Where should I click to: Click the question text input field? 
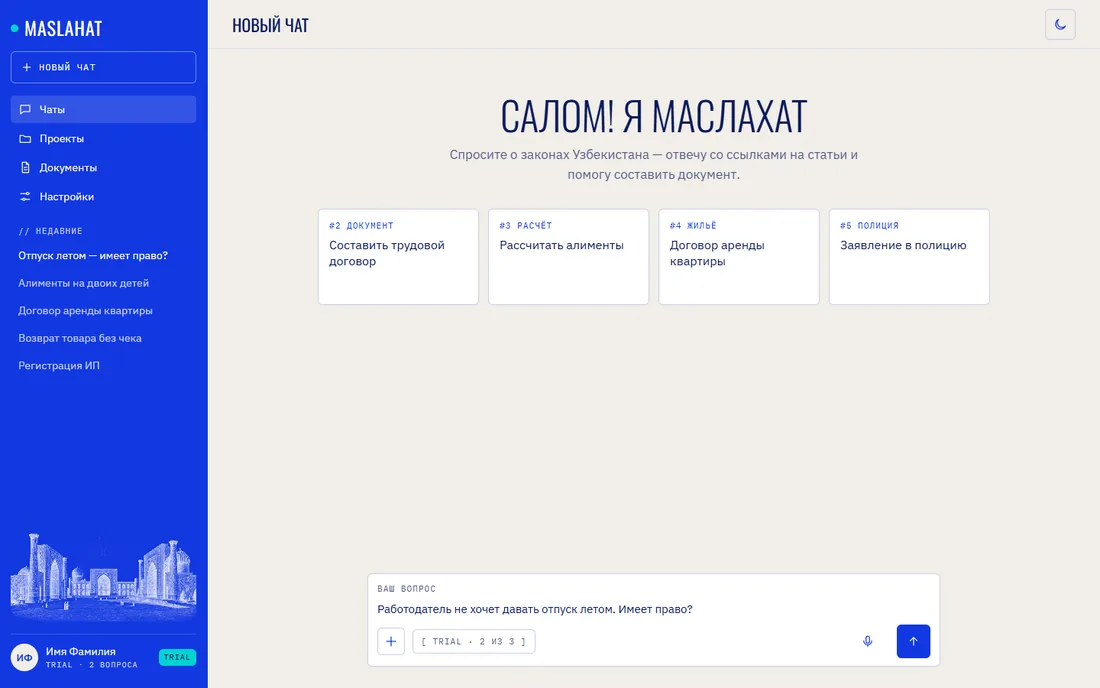(653, 609)
